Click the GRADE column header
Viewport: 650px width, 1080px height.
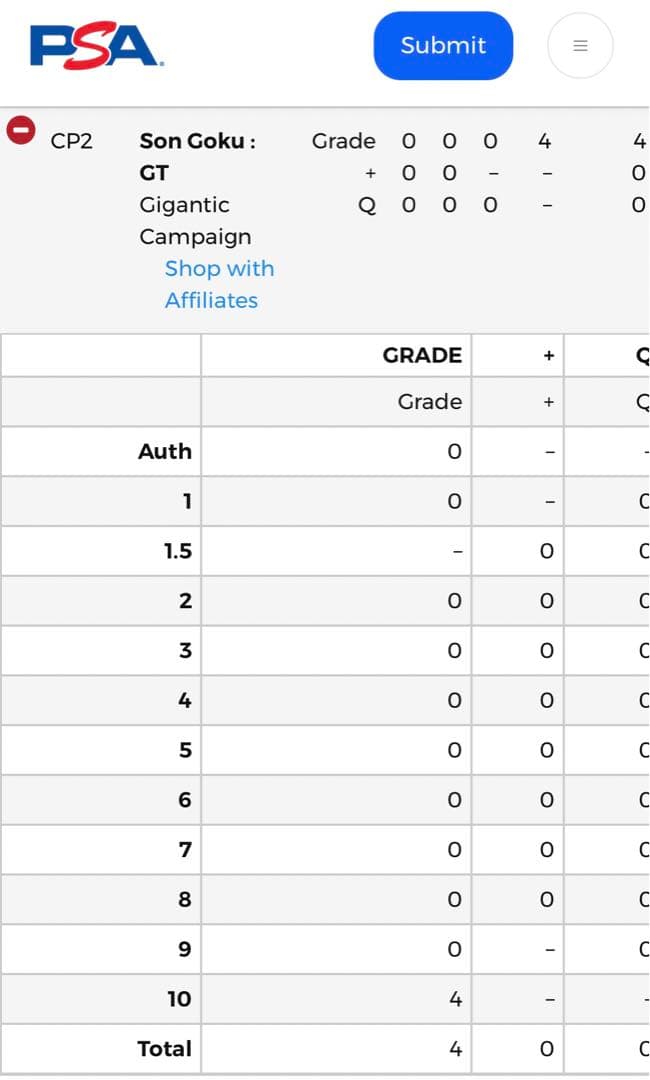click(x=422, y=355)
